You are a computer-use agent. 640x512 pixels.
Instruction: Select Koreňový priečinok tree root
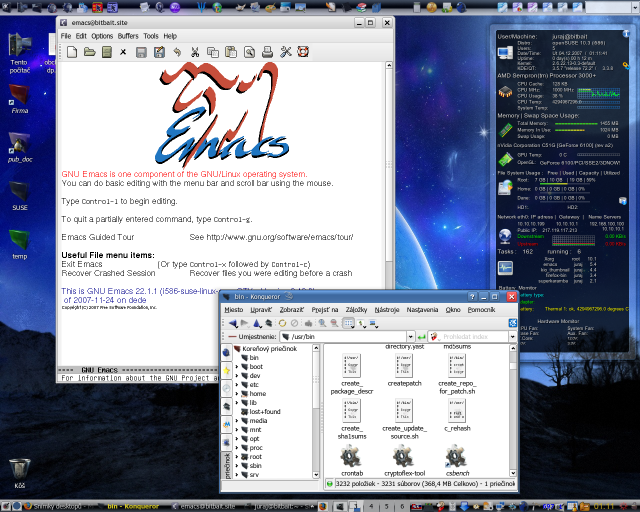coord(265,349)
